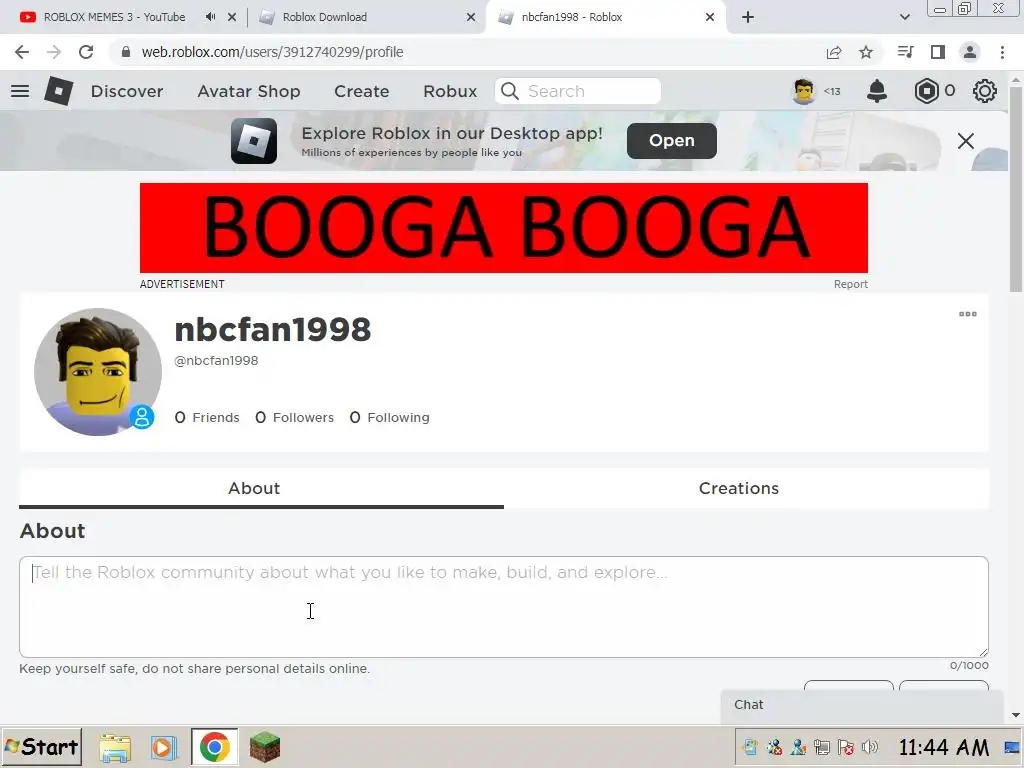Click the Roblox logo home icon
This screenshot has width=1024, height=768.
tap(59, 91)
